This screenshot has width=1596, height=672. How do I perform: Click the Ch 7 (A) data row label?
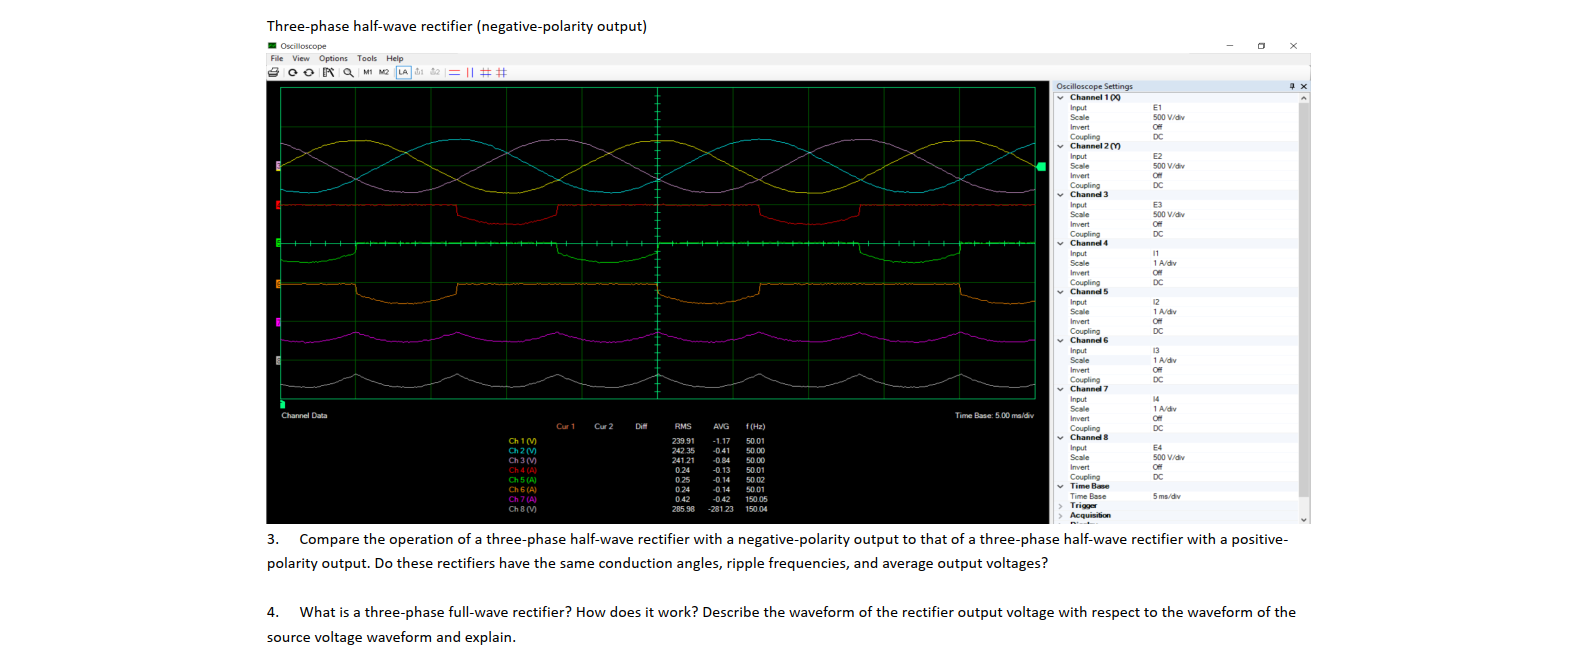click(522, 499)
